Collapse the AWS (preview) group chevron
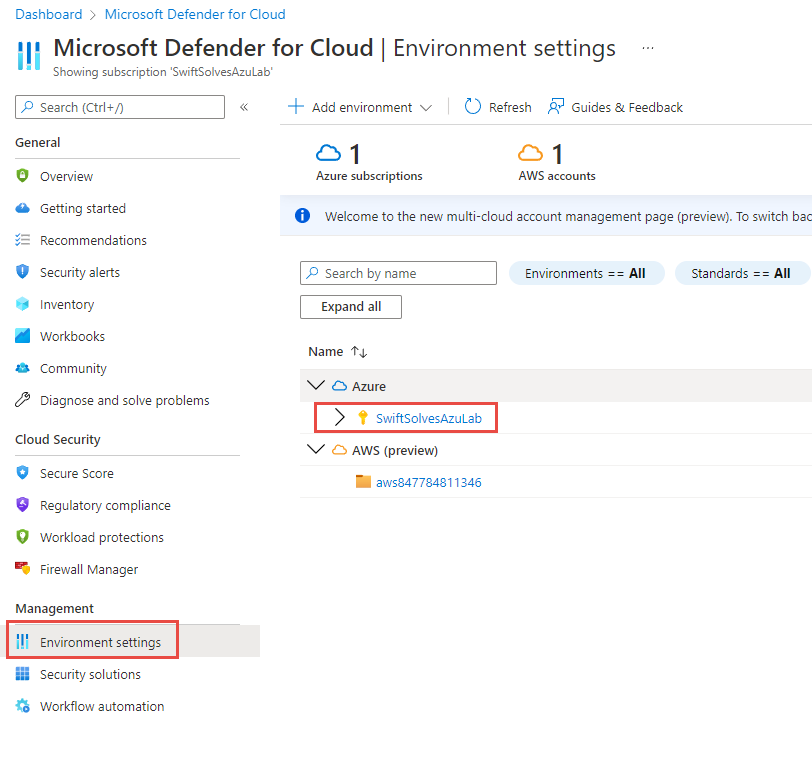Viewport: 812px width, 776px height. tap(315, 450)
